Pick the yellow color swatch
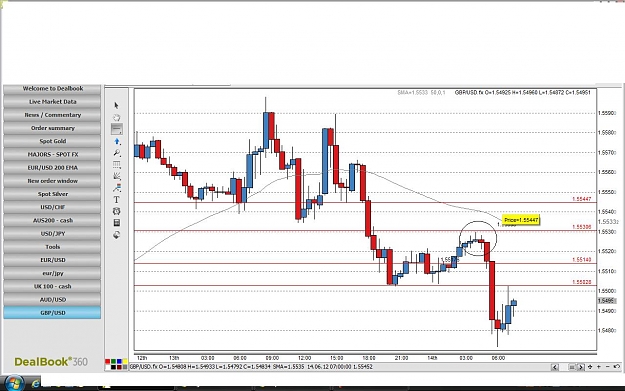Screen dimensions: 625x391 pos(125,362)
